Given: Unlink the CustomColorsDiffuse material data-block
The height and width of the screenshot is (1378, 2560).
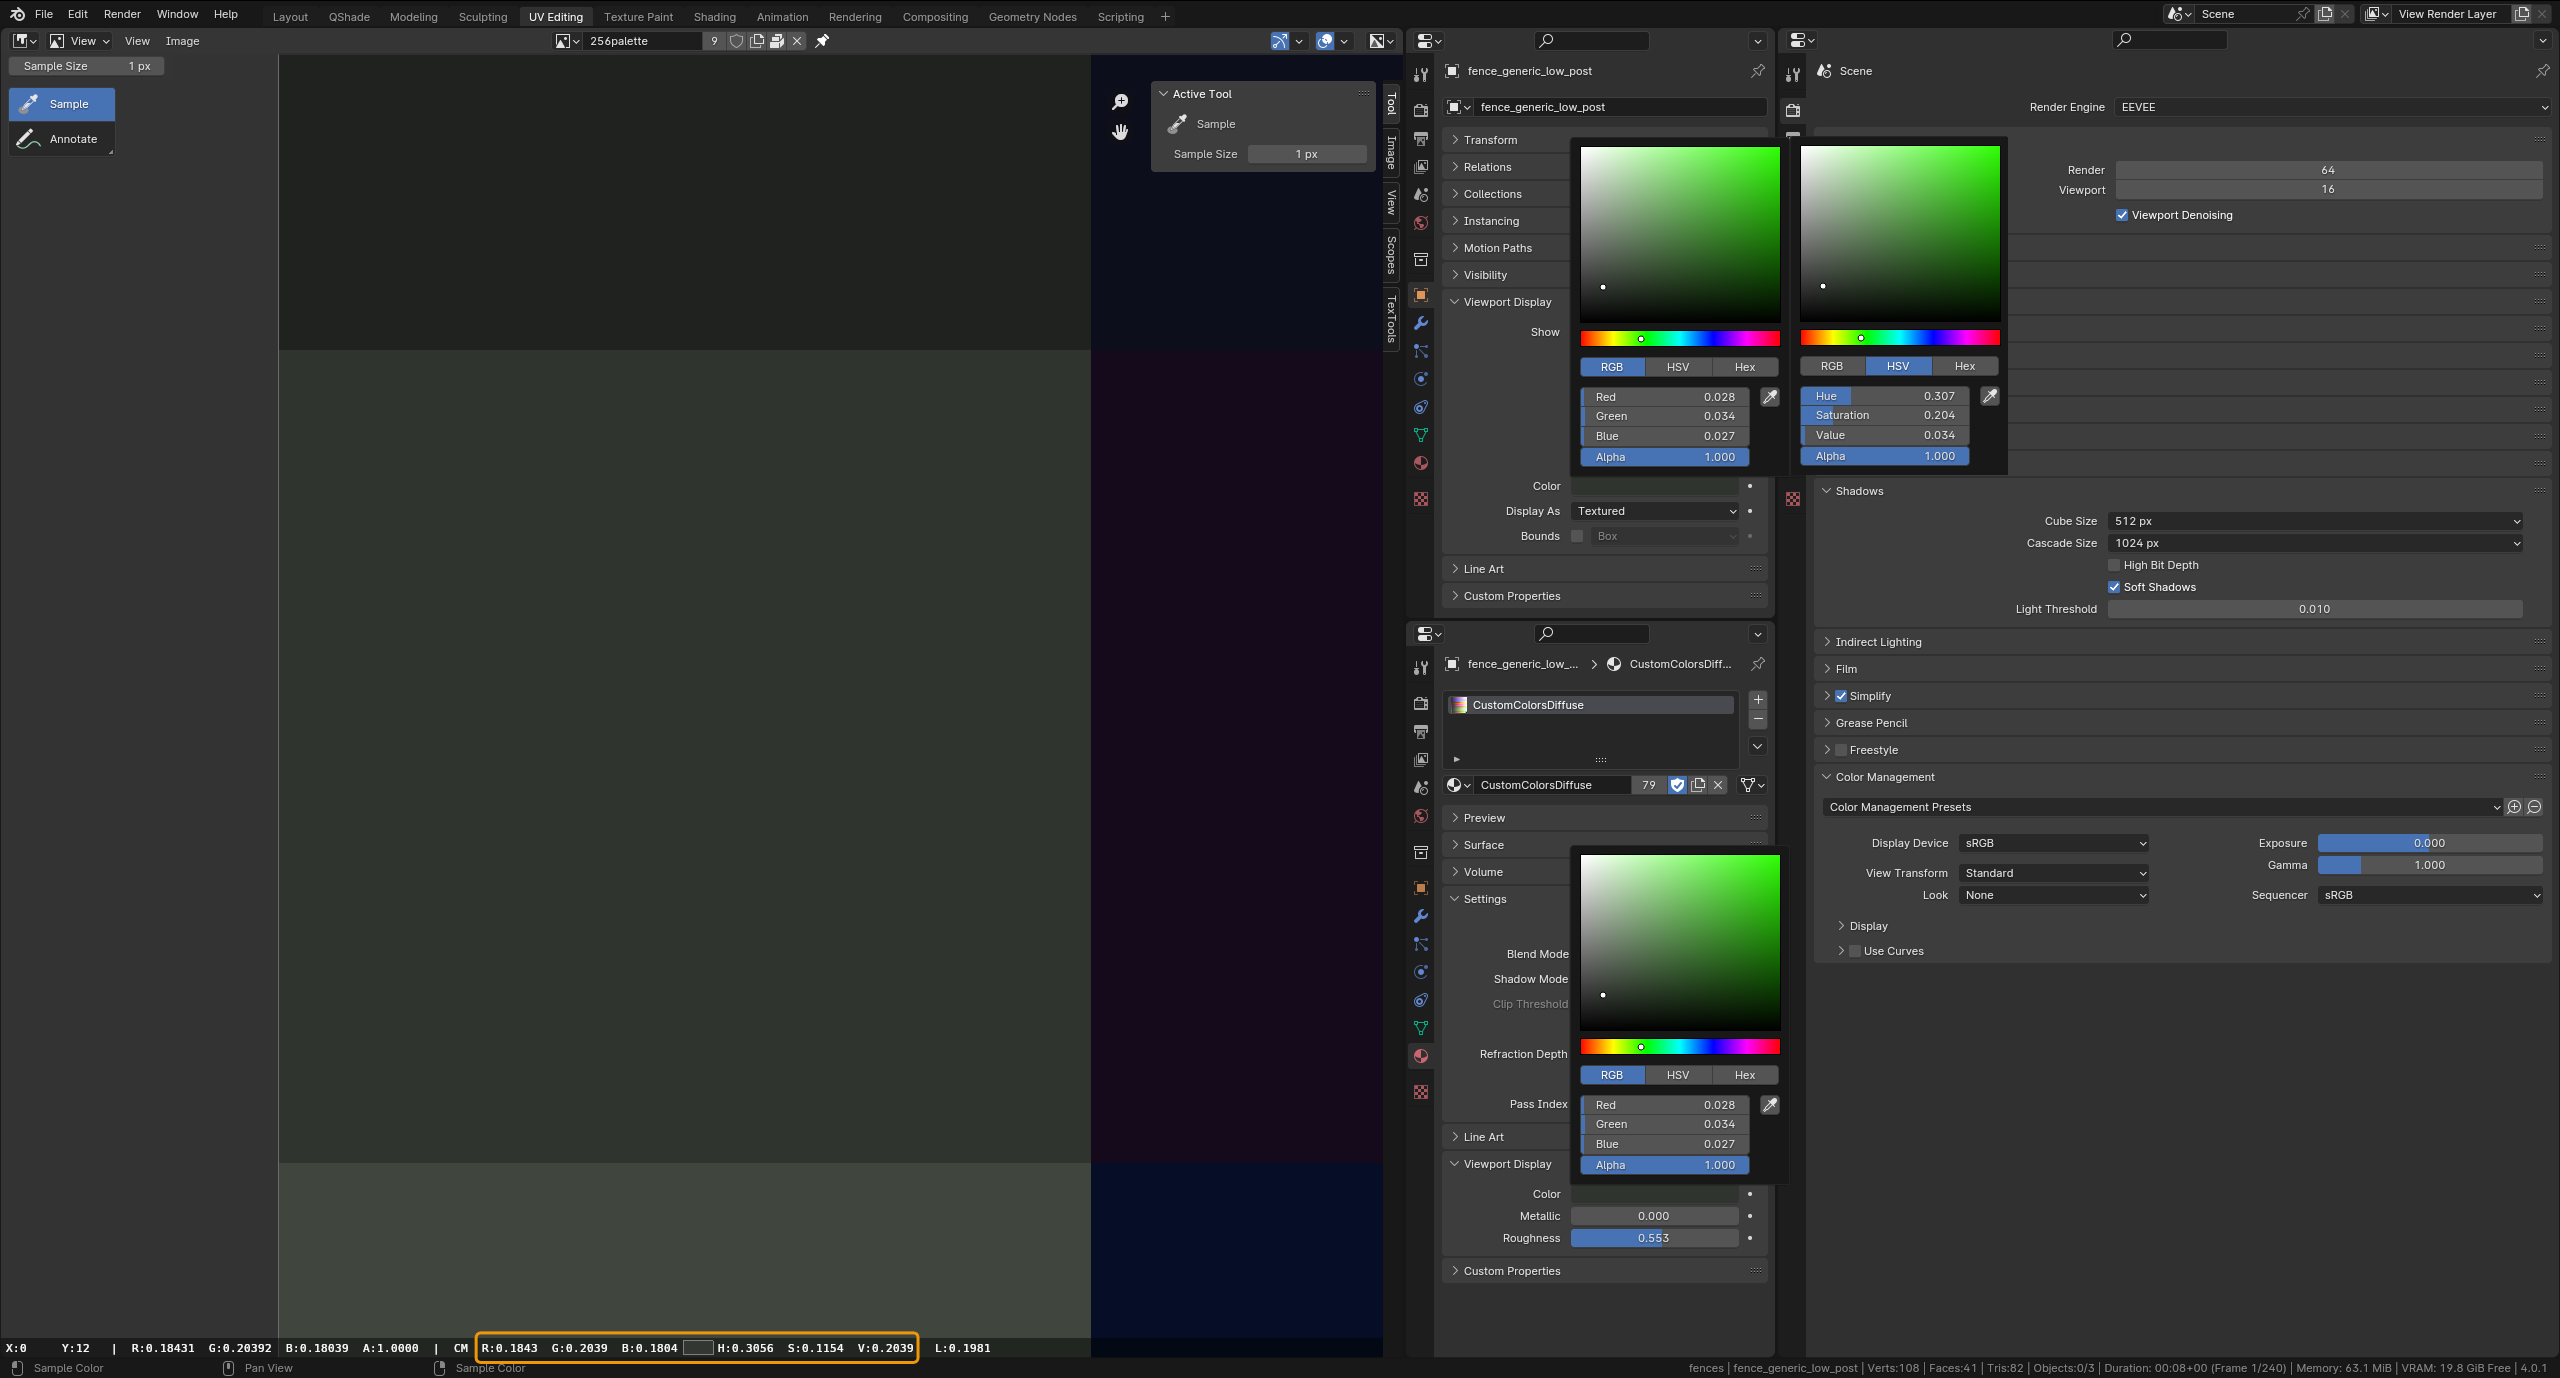Looking at the screenshot, I should tap(1718, 785).
